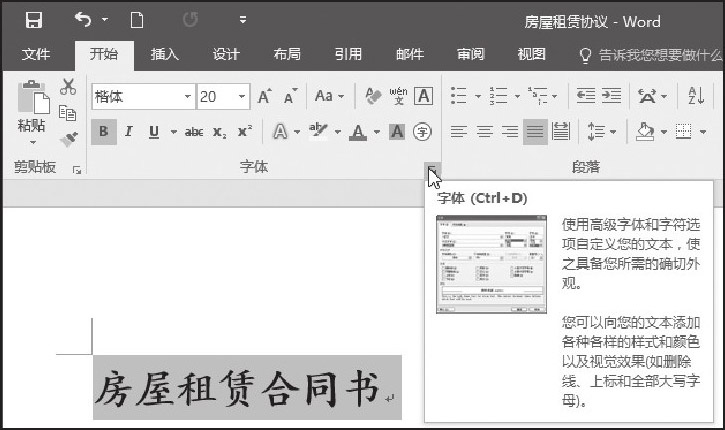The image size is (725, 430).
Task: Select the 引用 tab
Action: pos(348,54)
